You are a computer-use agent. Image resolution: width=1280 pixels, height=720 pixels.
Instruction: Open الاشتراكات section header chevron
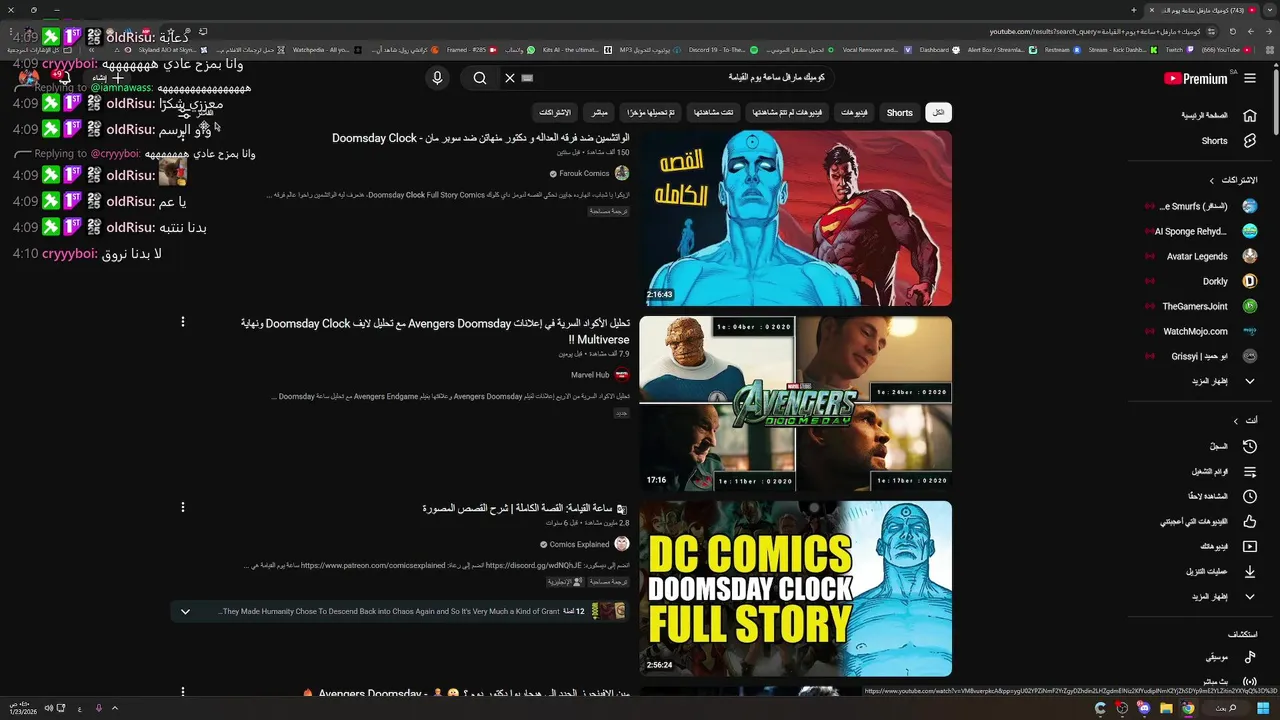pos(1212,181)
